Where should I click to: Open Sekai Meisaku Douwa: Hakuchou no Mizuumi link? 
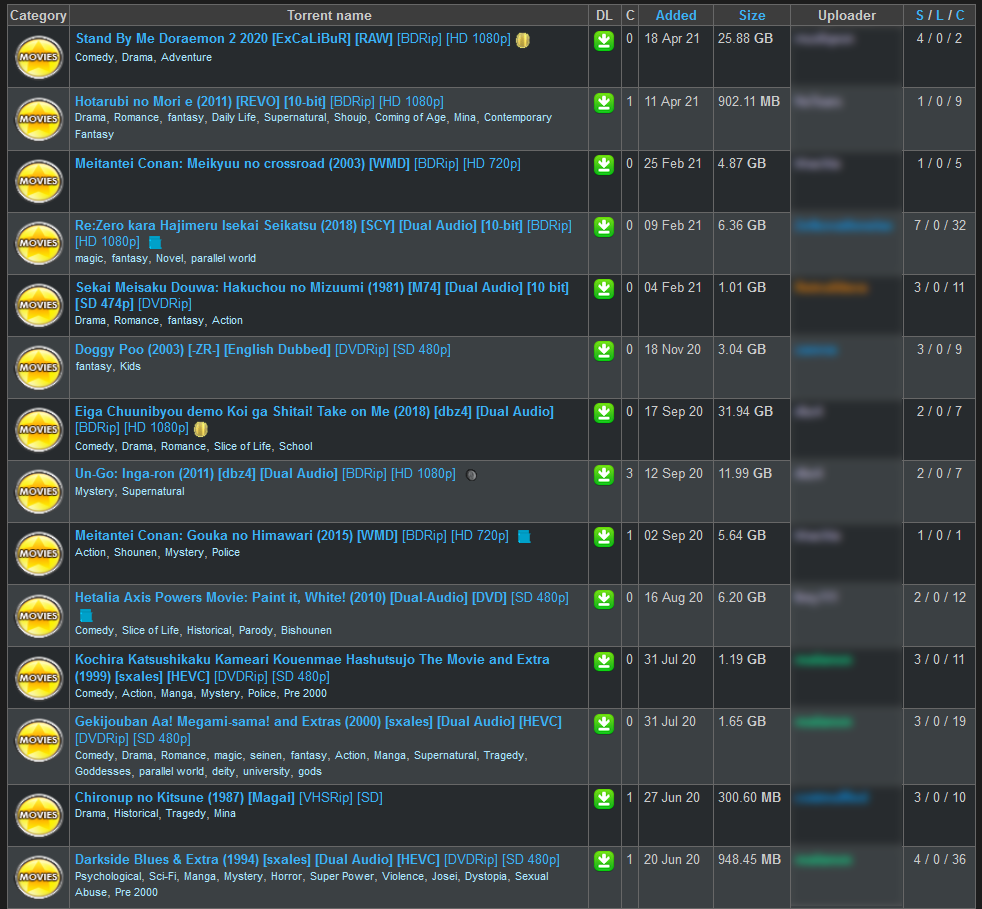pyautogui.click(x=322, y=296)
